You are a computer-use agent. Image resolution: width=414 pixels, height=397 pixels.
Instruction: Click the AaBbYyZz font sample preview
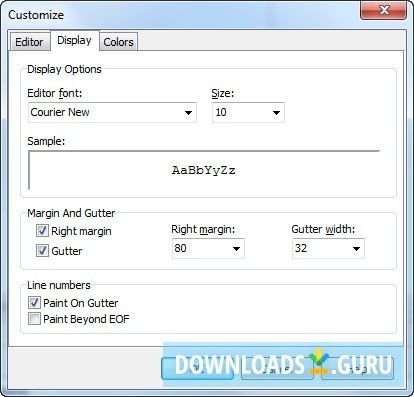pos(204,170)
